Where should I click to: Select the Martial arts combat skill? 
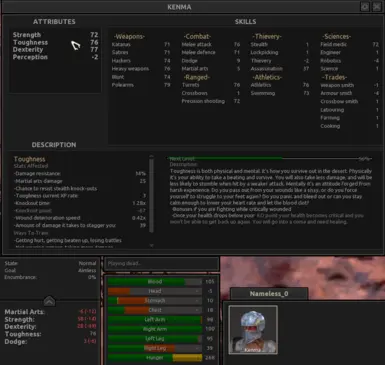[211, 69]
